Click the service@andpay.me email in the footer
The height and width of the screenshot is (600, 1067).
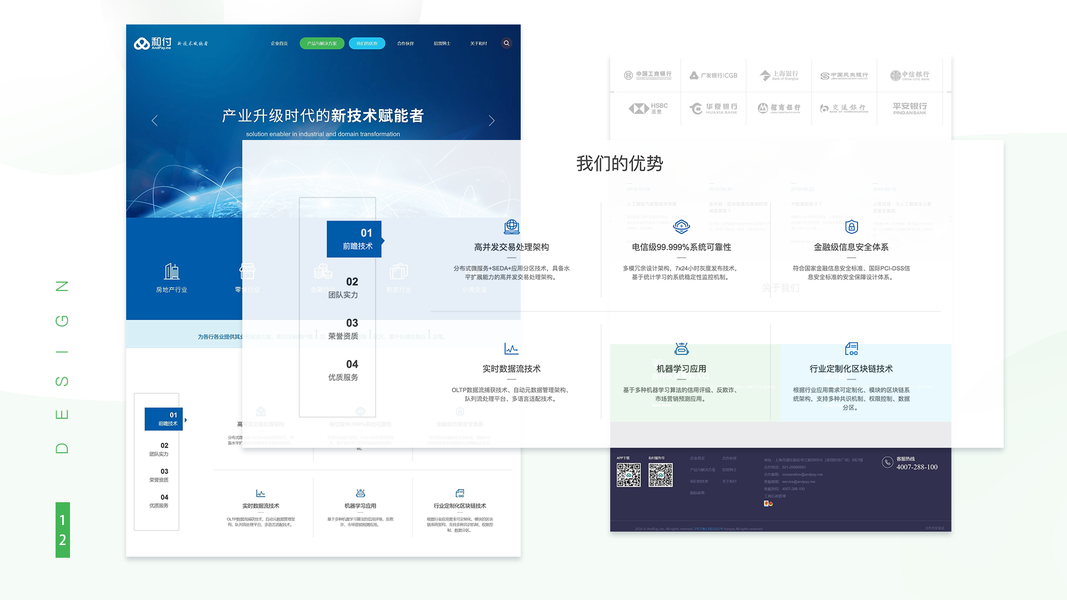798,482
